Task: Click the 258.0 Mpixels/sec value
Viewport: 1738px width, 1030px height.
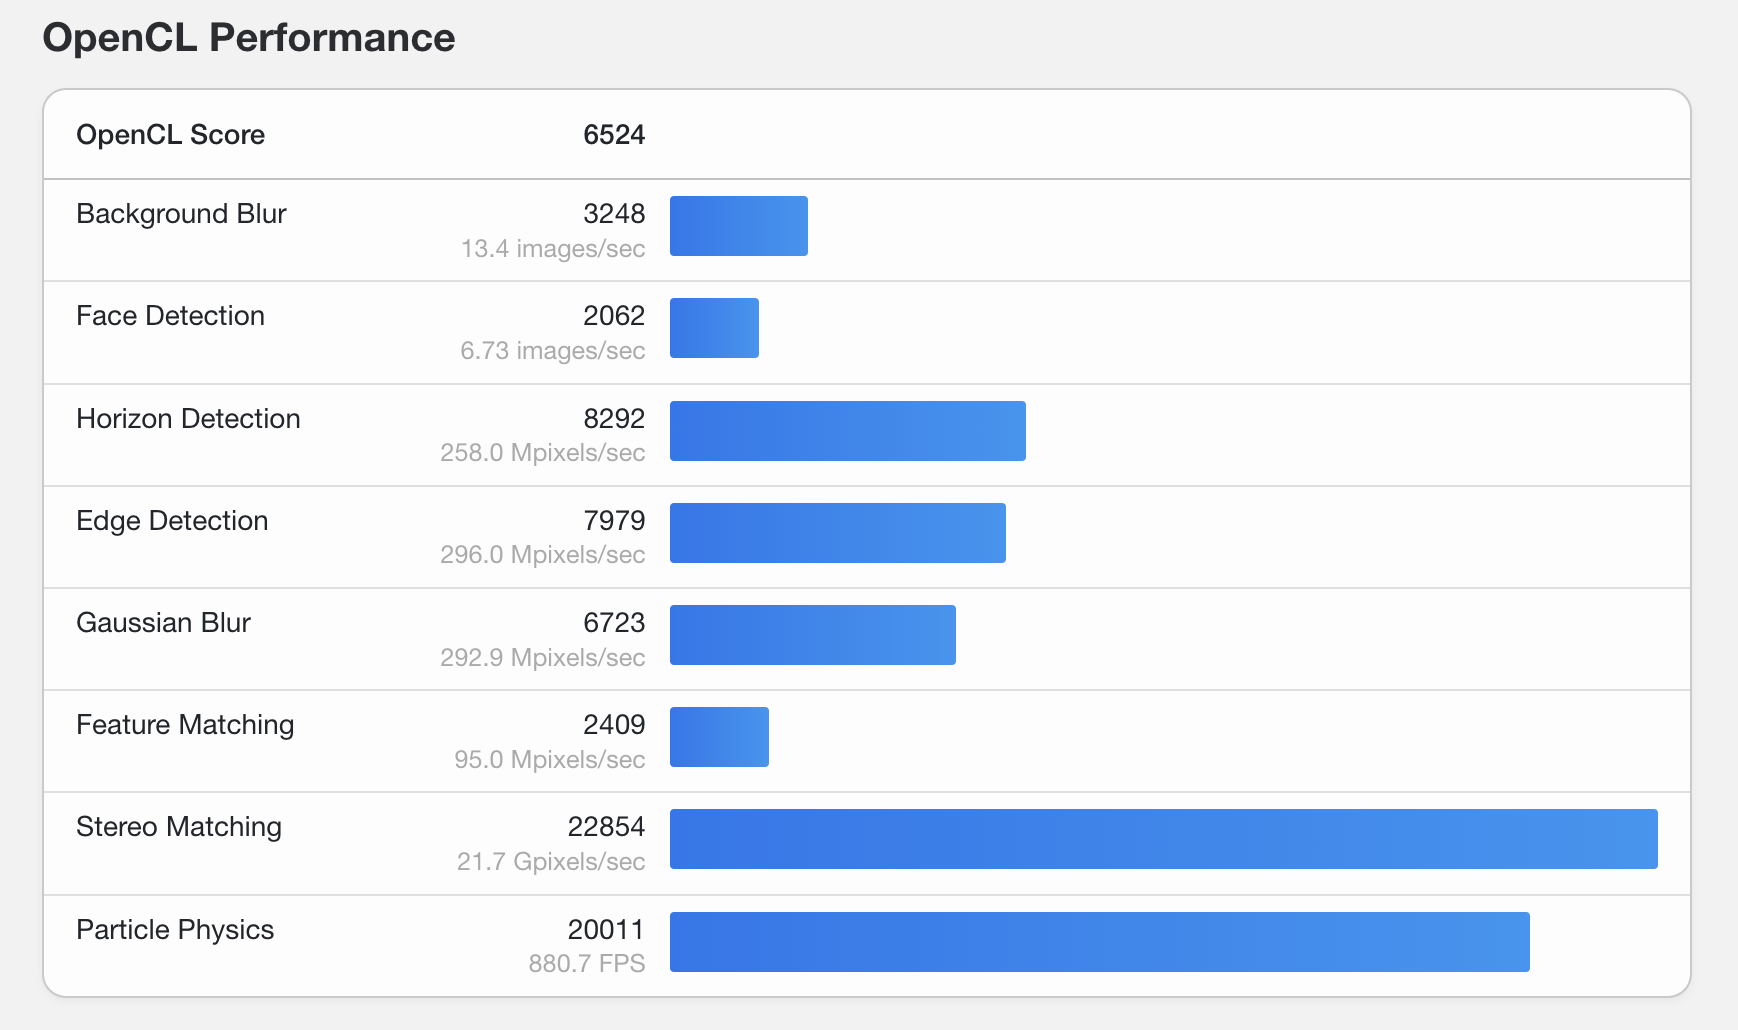Action: [543, 453]
